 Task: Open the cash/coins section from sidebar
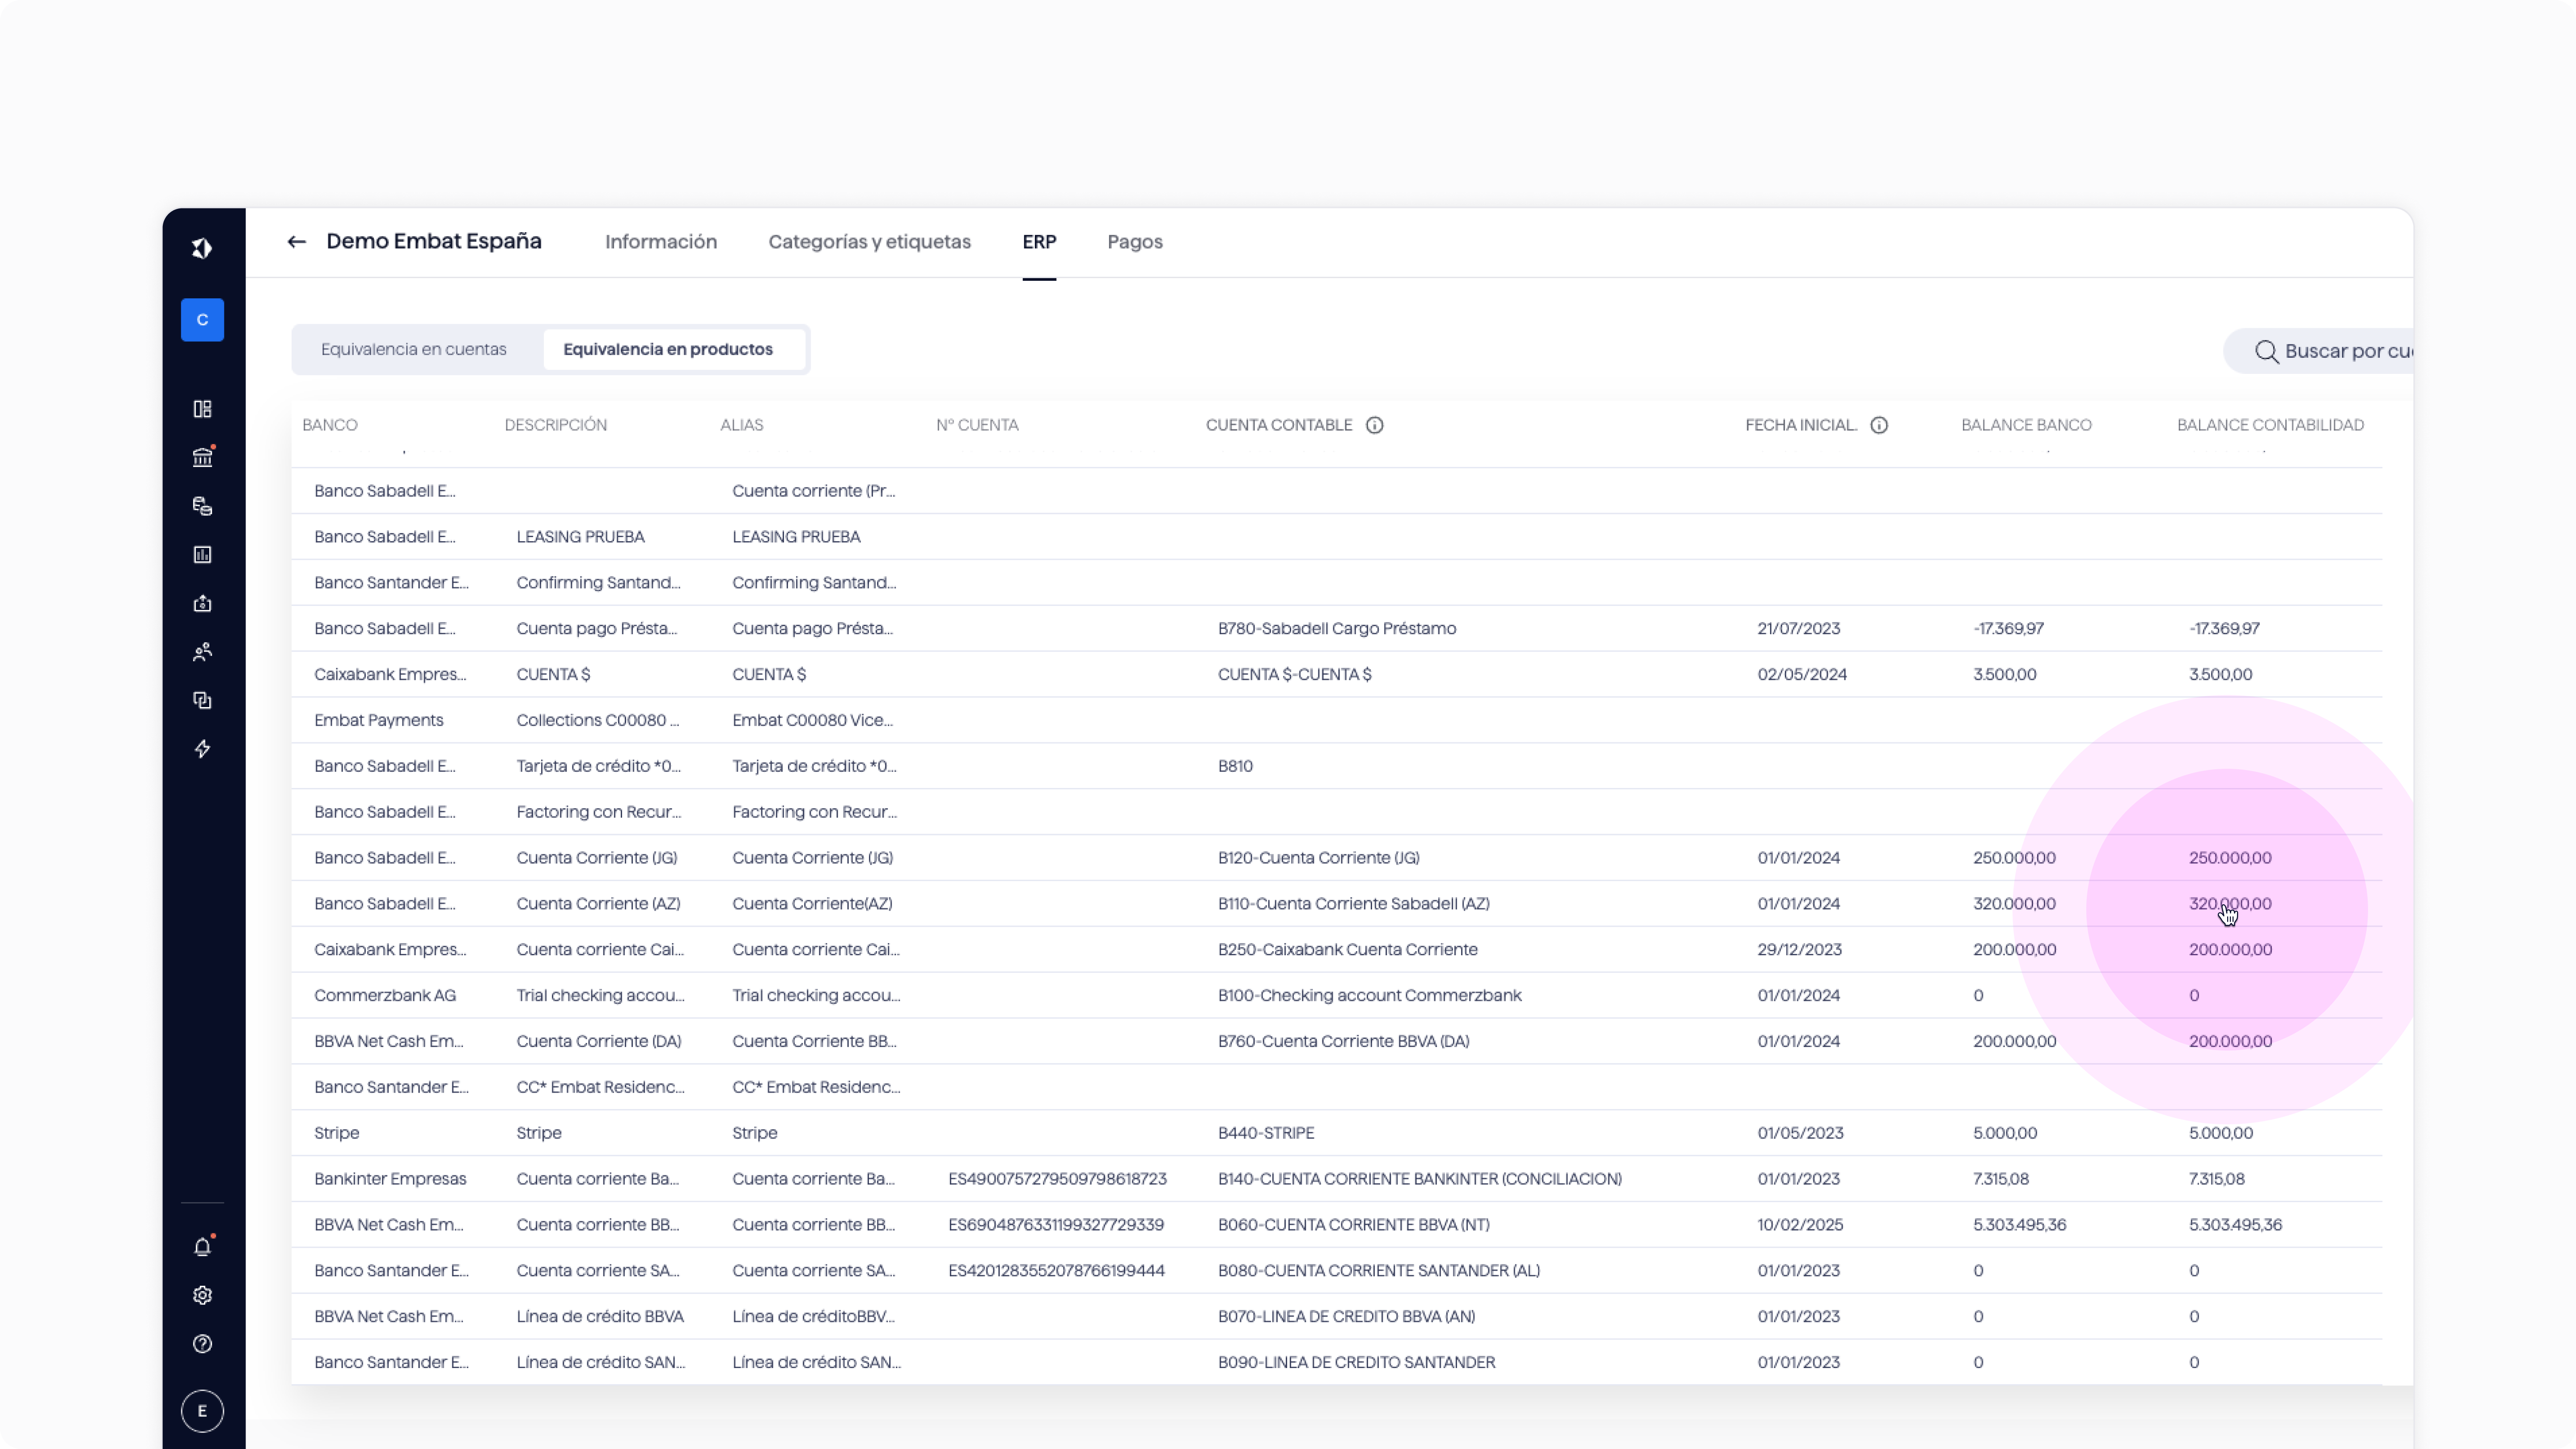click(202, 506)
